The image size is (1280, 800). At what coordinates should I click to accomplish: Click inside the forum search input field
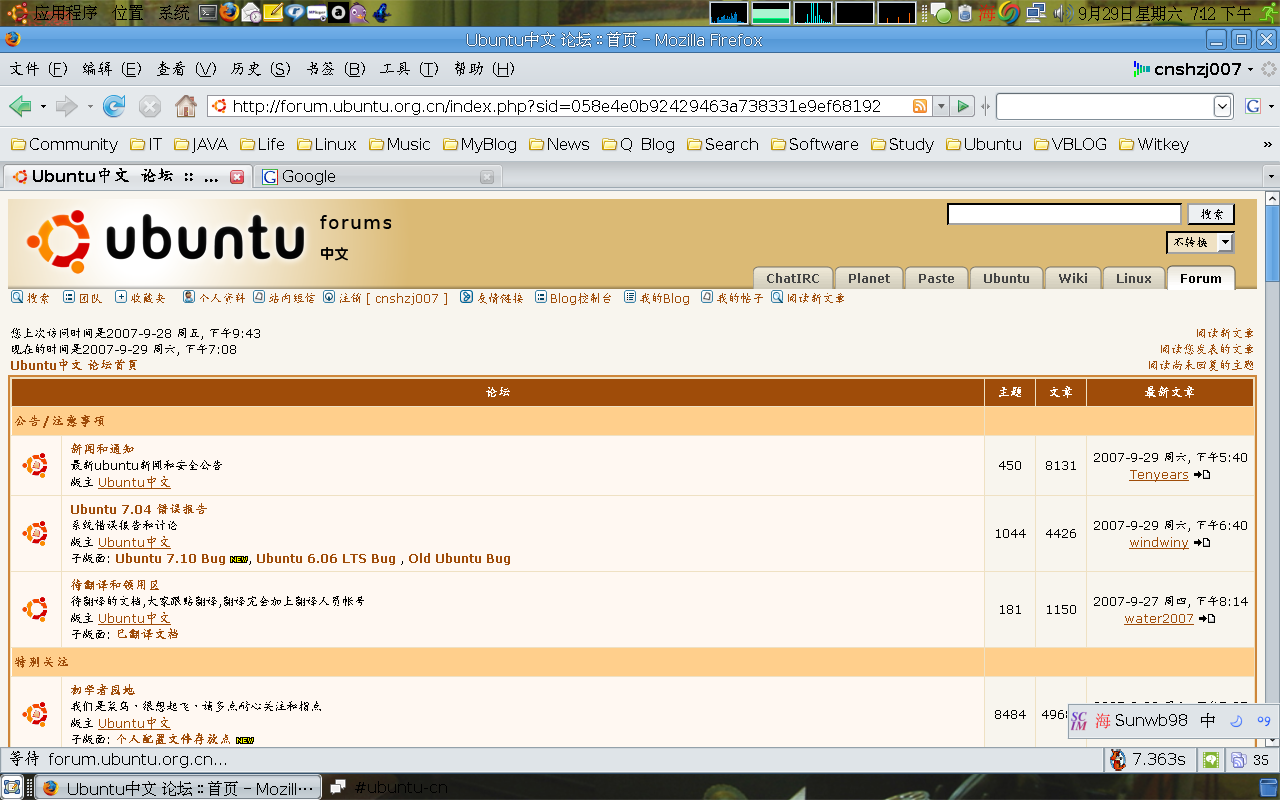1064,214
